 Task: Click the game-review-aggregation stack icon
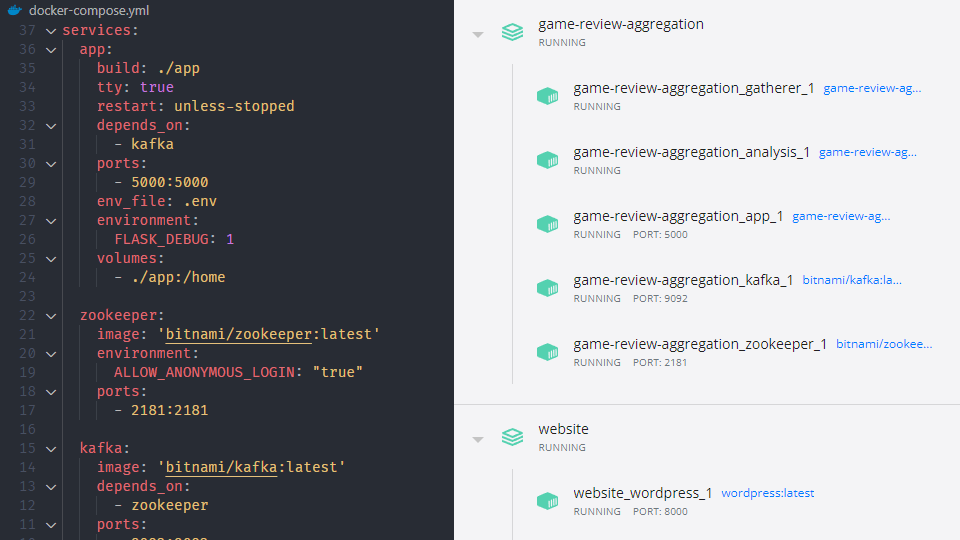coord(512,32)
